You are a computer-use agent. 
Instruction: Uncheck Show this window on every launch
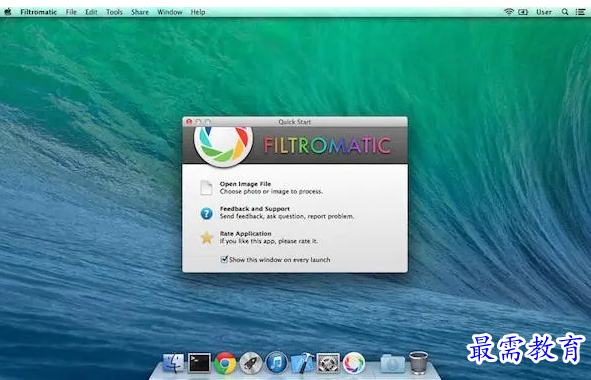click(x=224, y=259)
